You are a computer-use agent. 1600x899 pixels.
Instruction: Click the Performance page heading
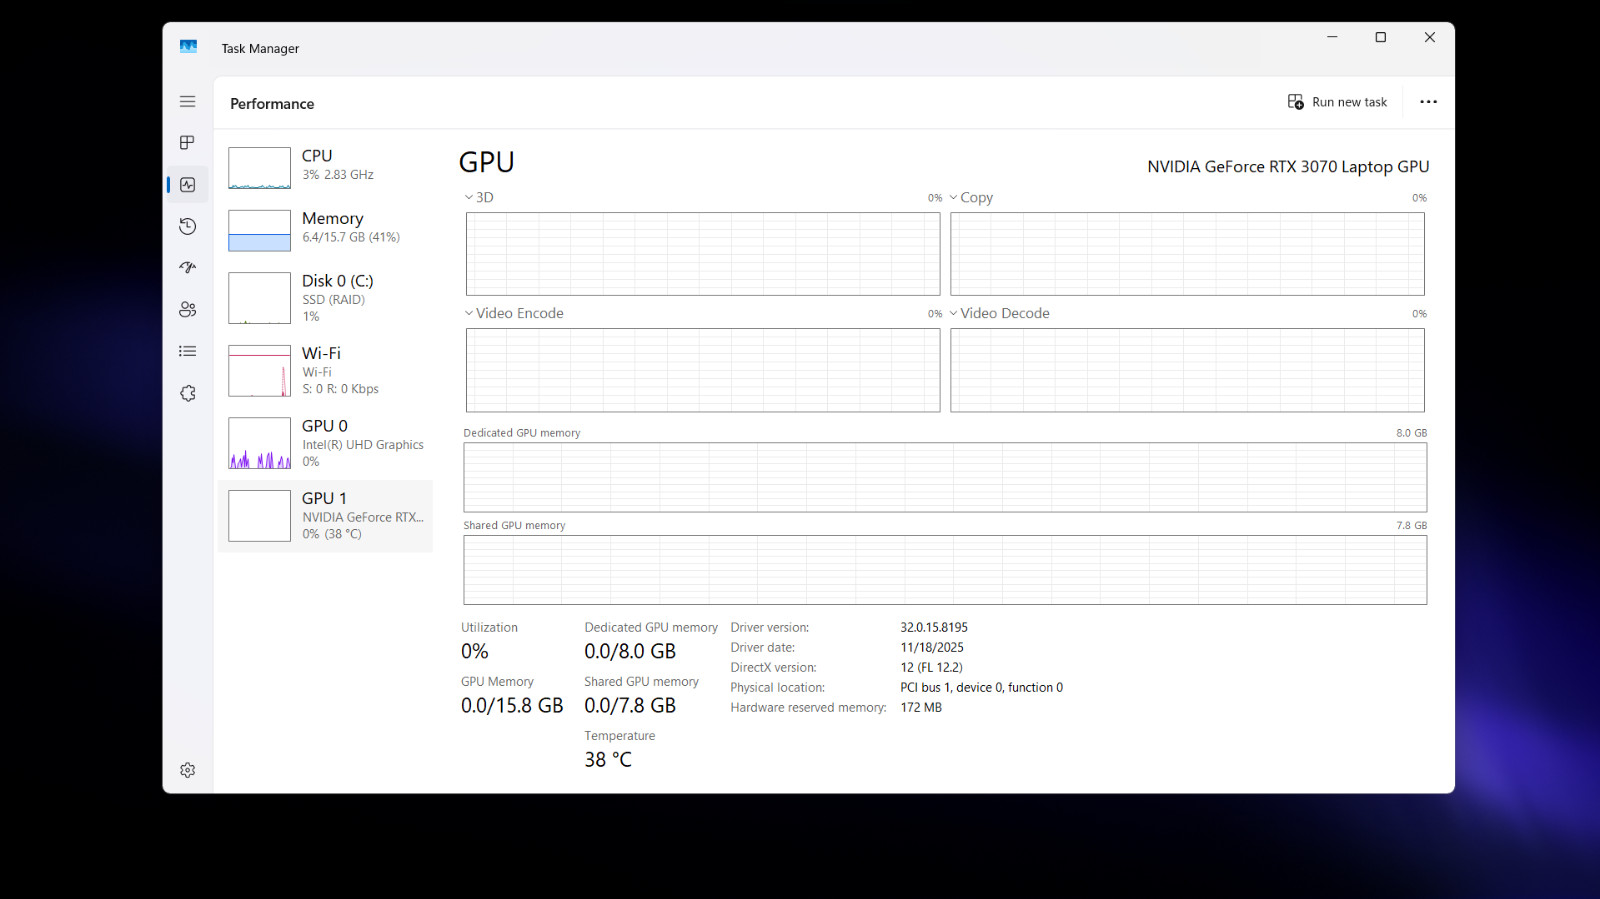point(272,104)
